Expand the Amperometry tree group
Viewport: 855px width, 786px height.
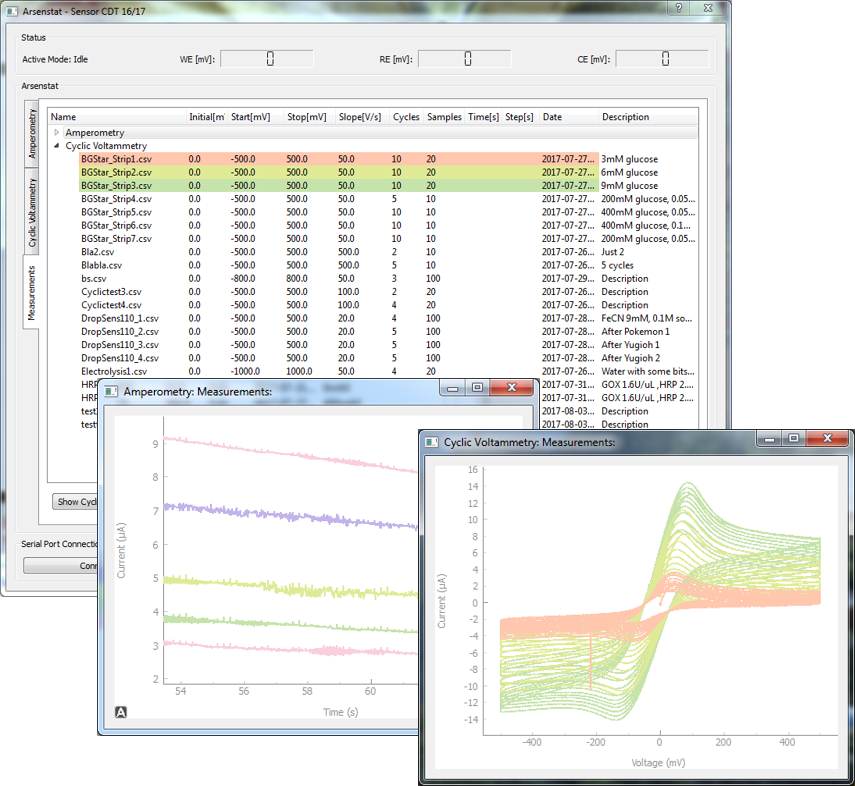pyautogui.click(x=56, y=133)
